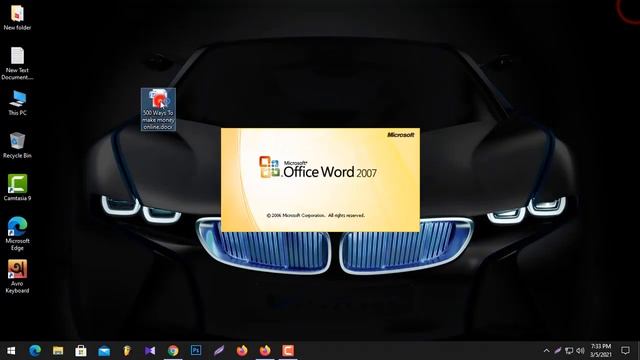The width and height of the screenshot is (640, 360).
Task: Open the Mail app on the taskbar
Action: (104, 351)
